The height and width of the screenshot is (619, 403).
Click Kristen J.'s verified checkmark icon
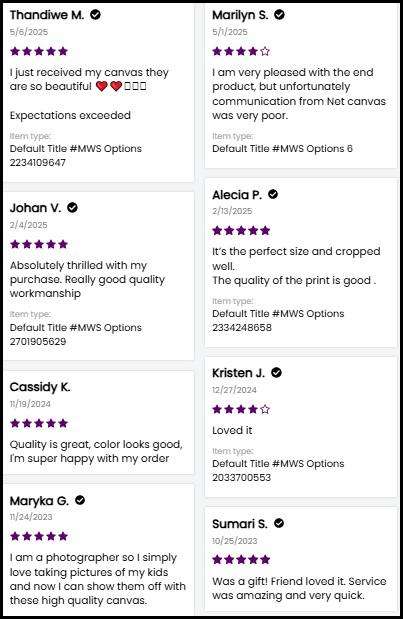(276, 372)
